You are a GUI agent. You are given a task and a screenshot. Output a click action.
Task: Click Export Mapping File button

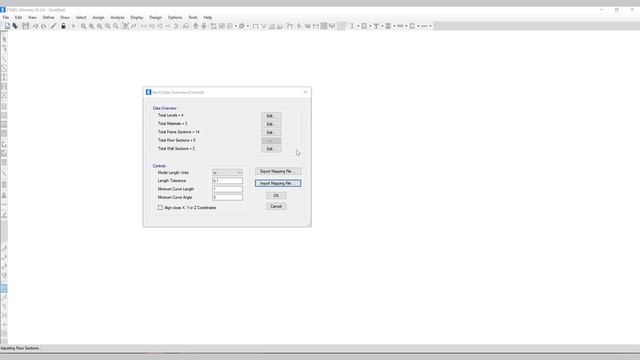pos(278,171)
